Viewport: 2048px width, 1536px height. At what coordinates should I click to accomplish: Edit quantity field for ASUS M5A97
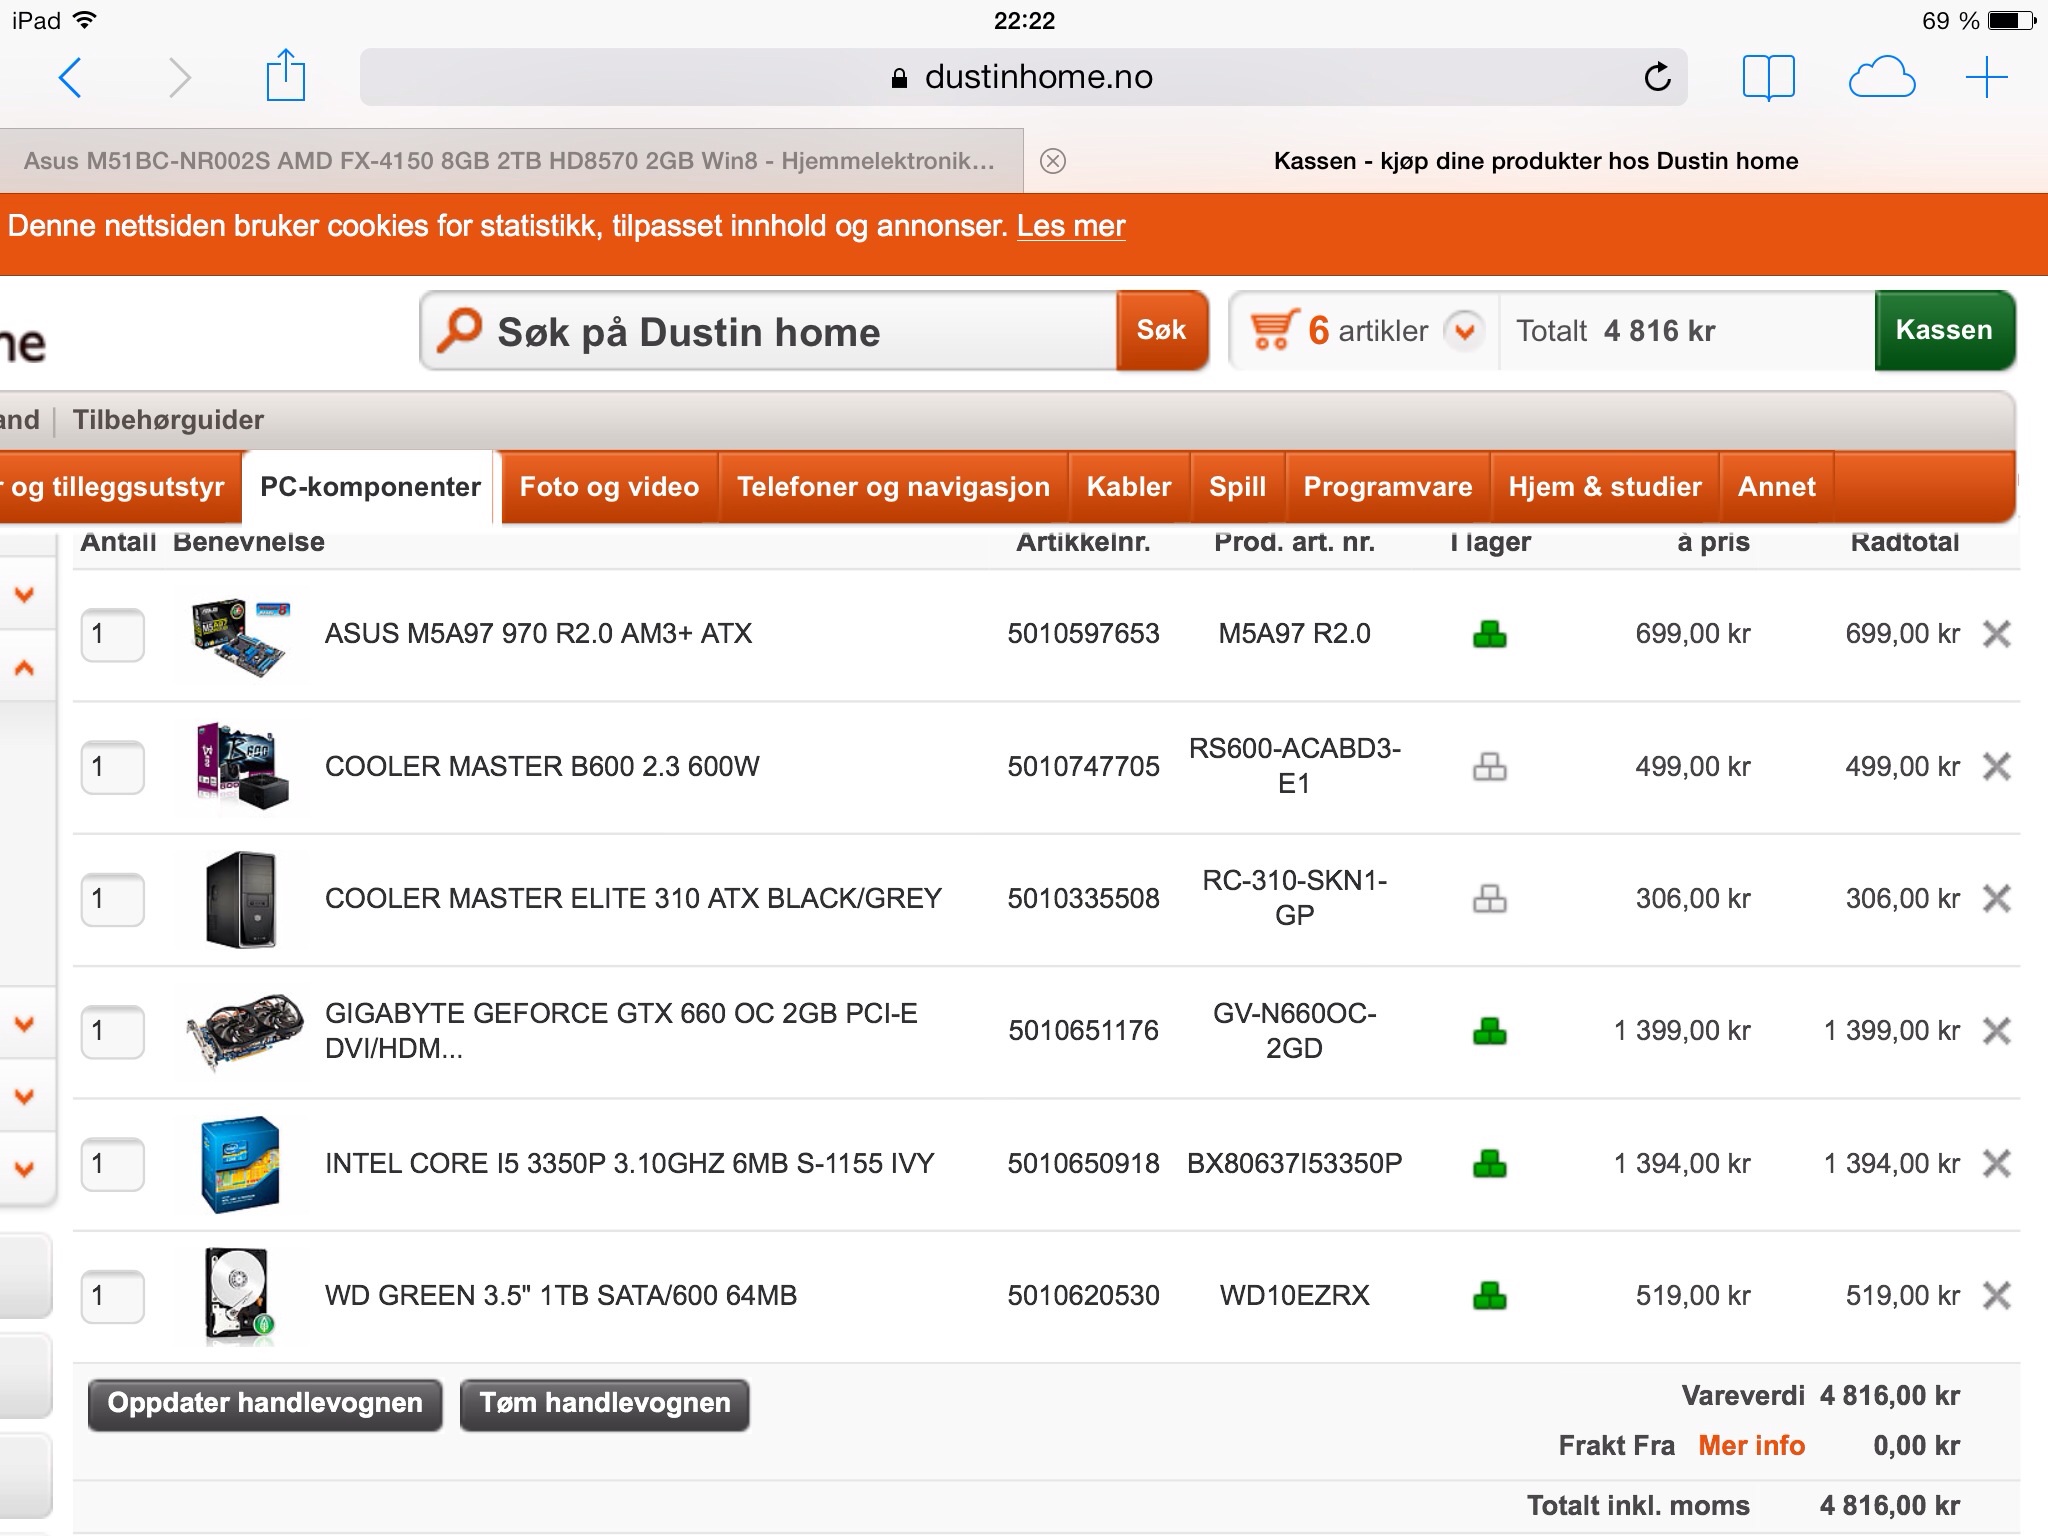click(x=112, y=634)
